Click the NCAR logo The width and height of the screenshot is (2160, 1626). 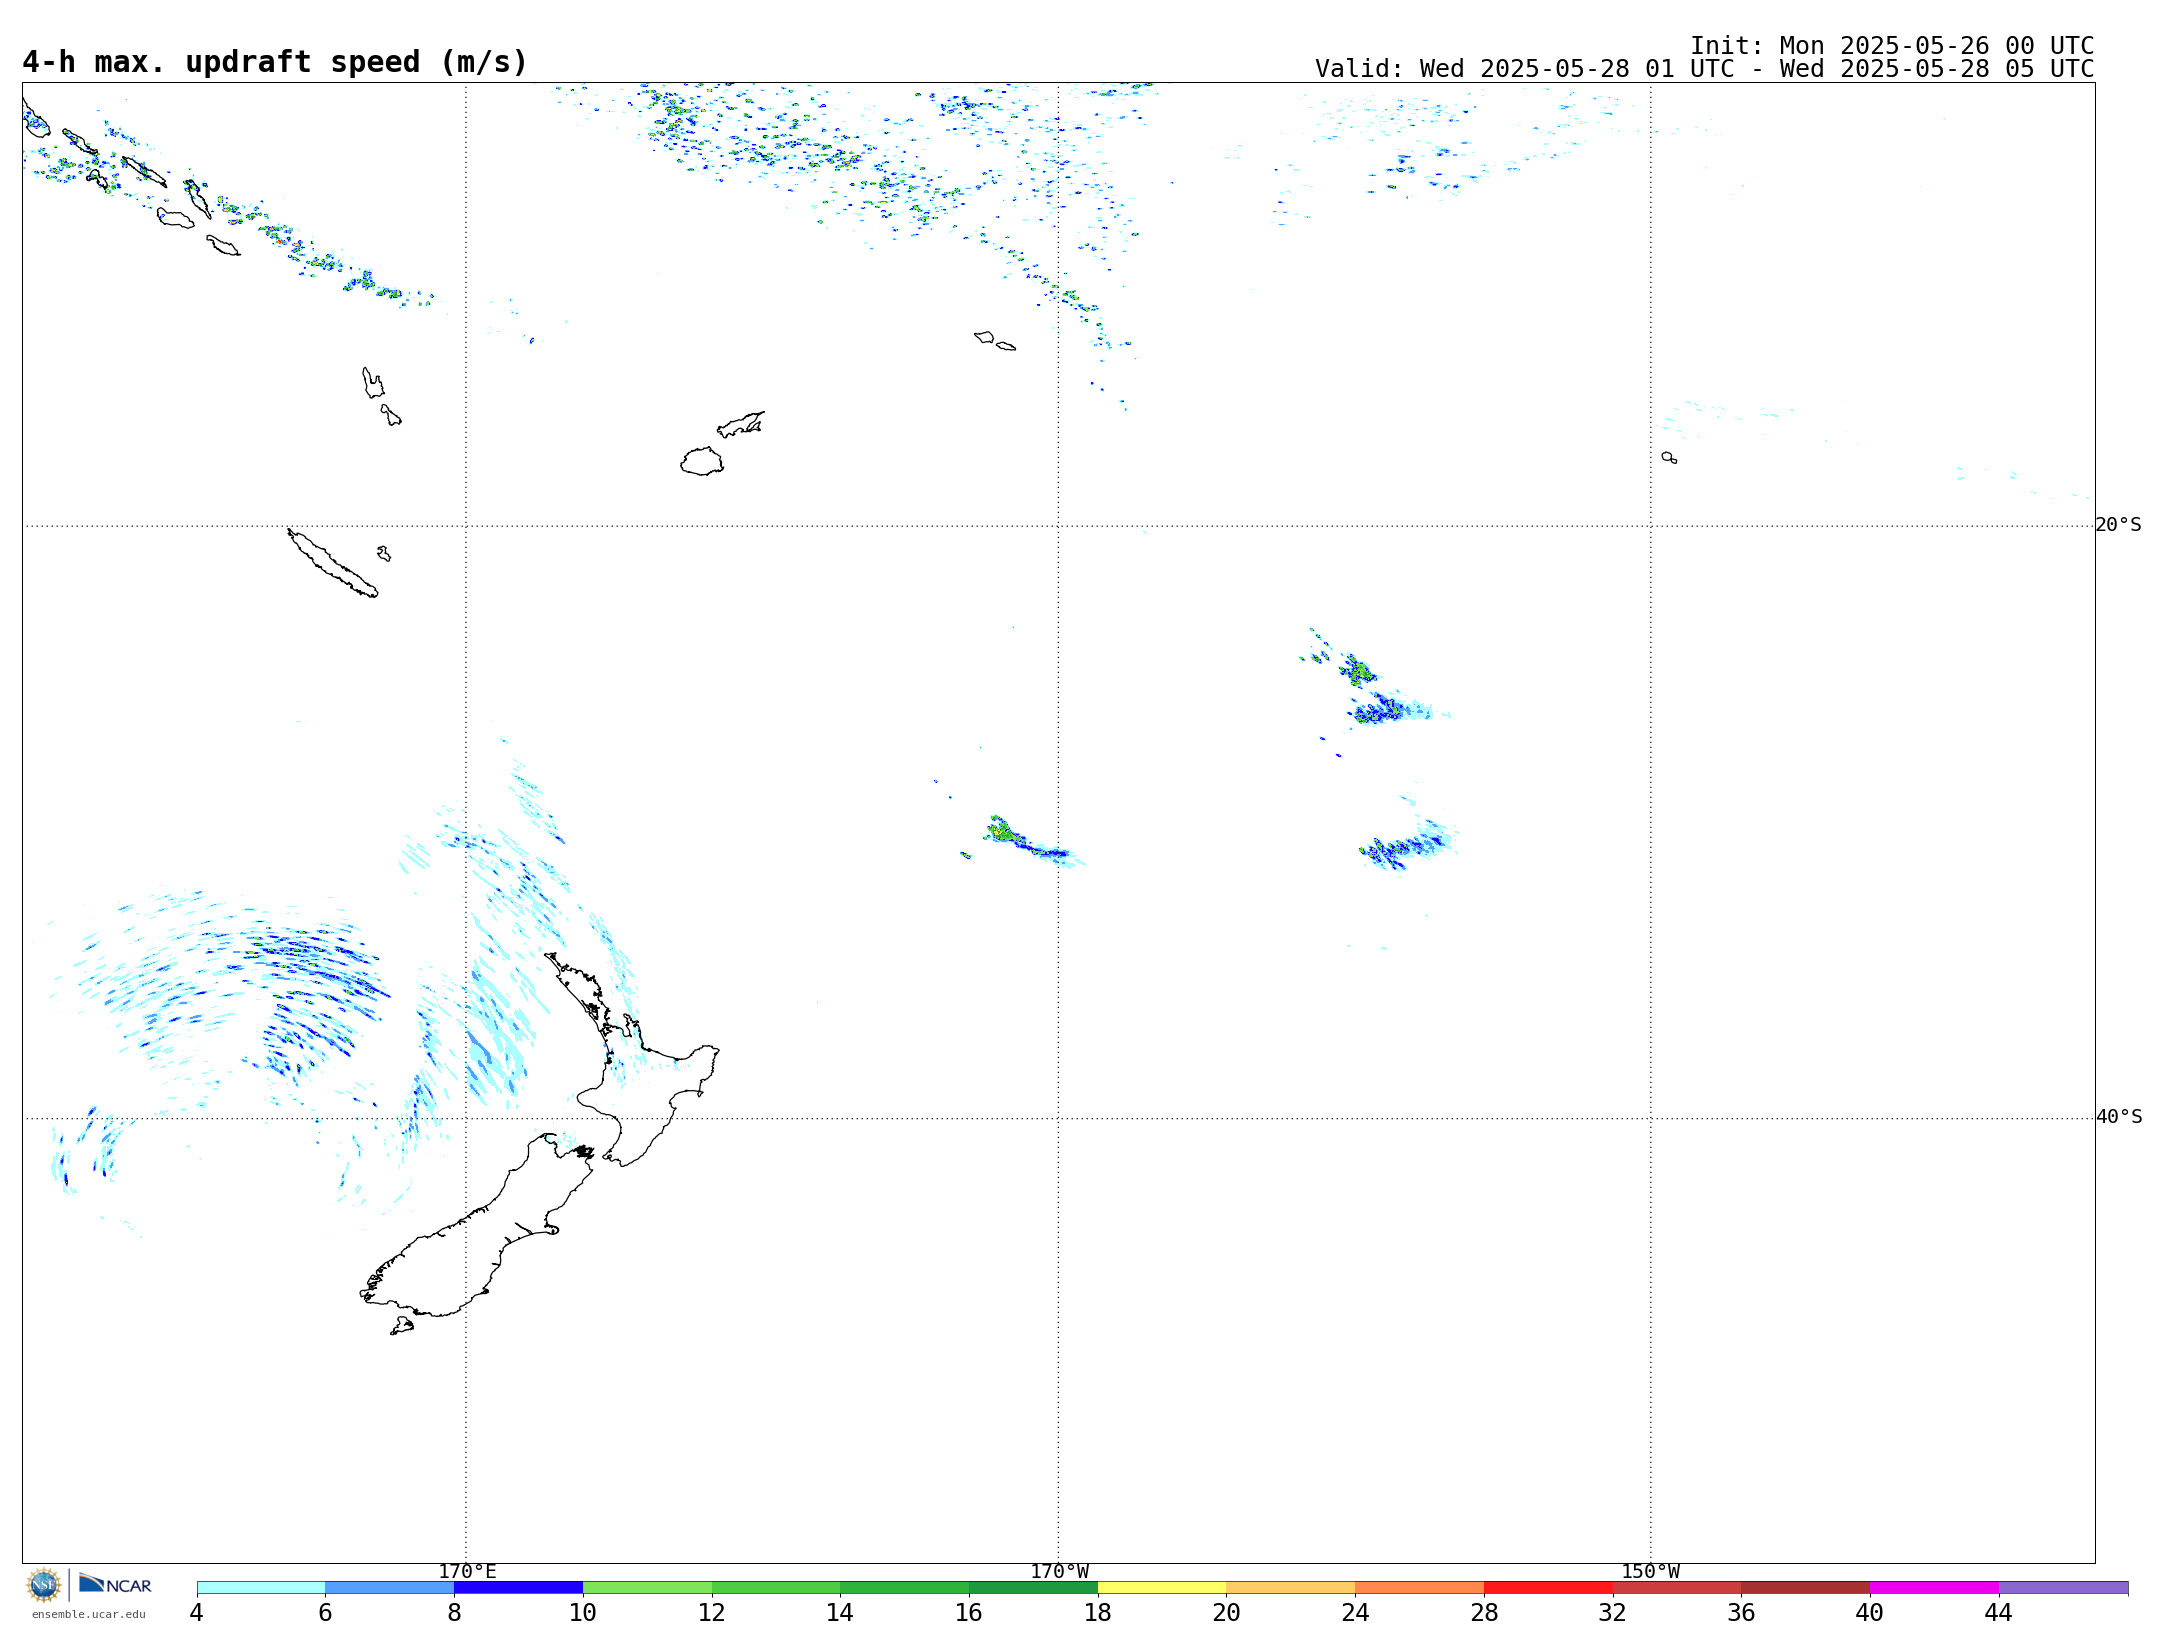[115, 1584]
